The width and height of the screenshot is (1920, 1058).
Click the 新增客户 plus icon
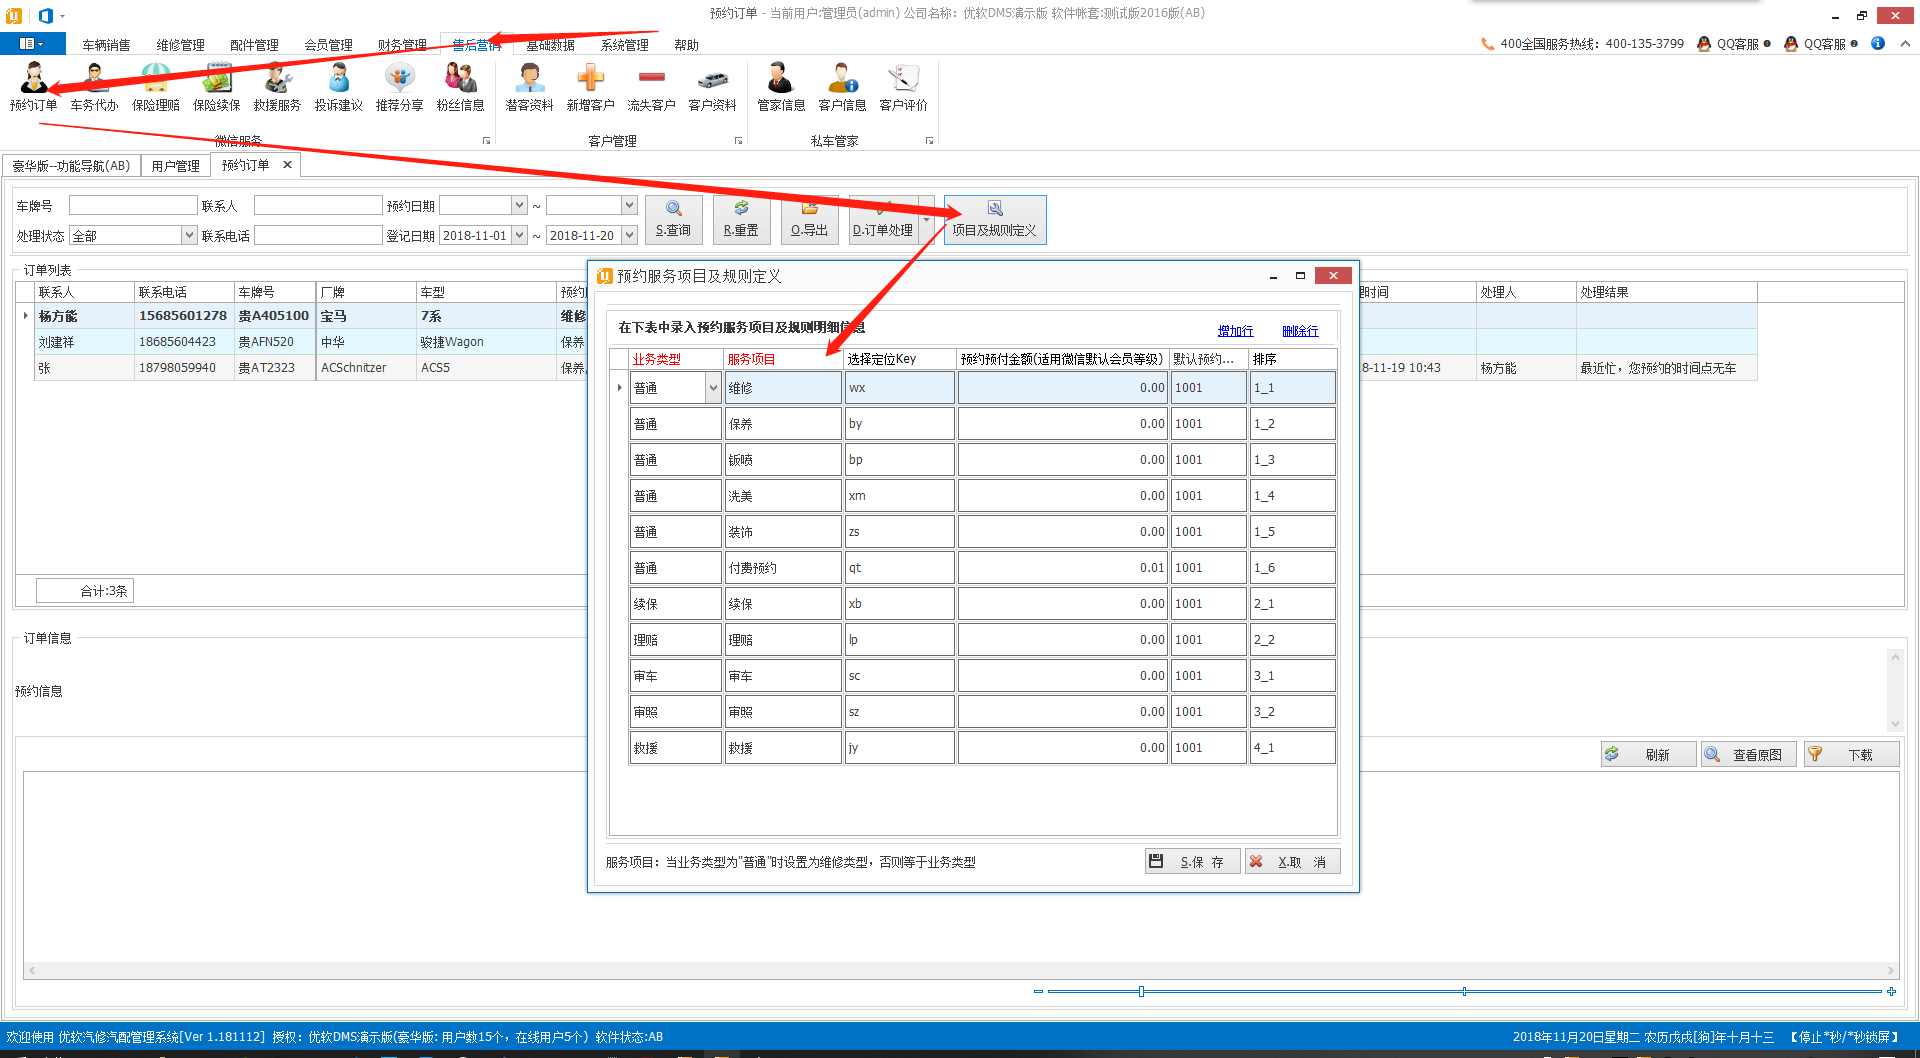(x=590, y=87)
